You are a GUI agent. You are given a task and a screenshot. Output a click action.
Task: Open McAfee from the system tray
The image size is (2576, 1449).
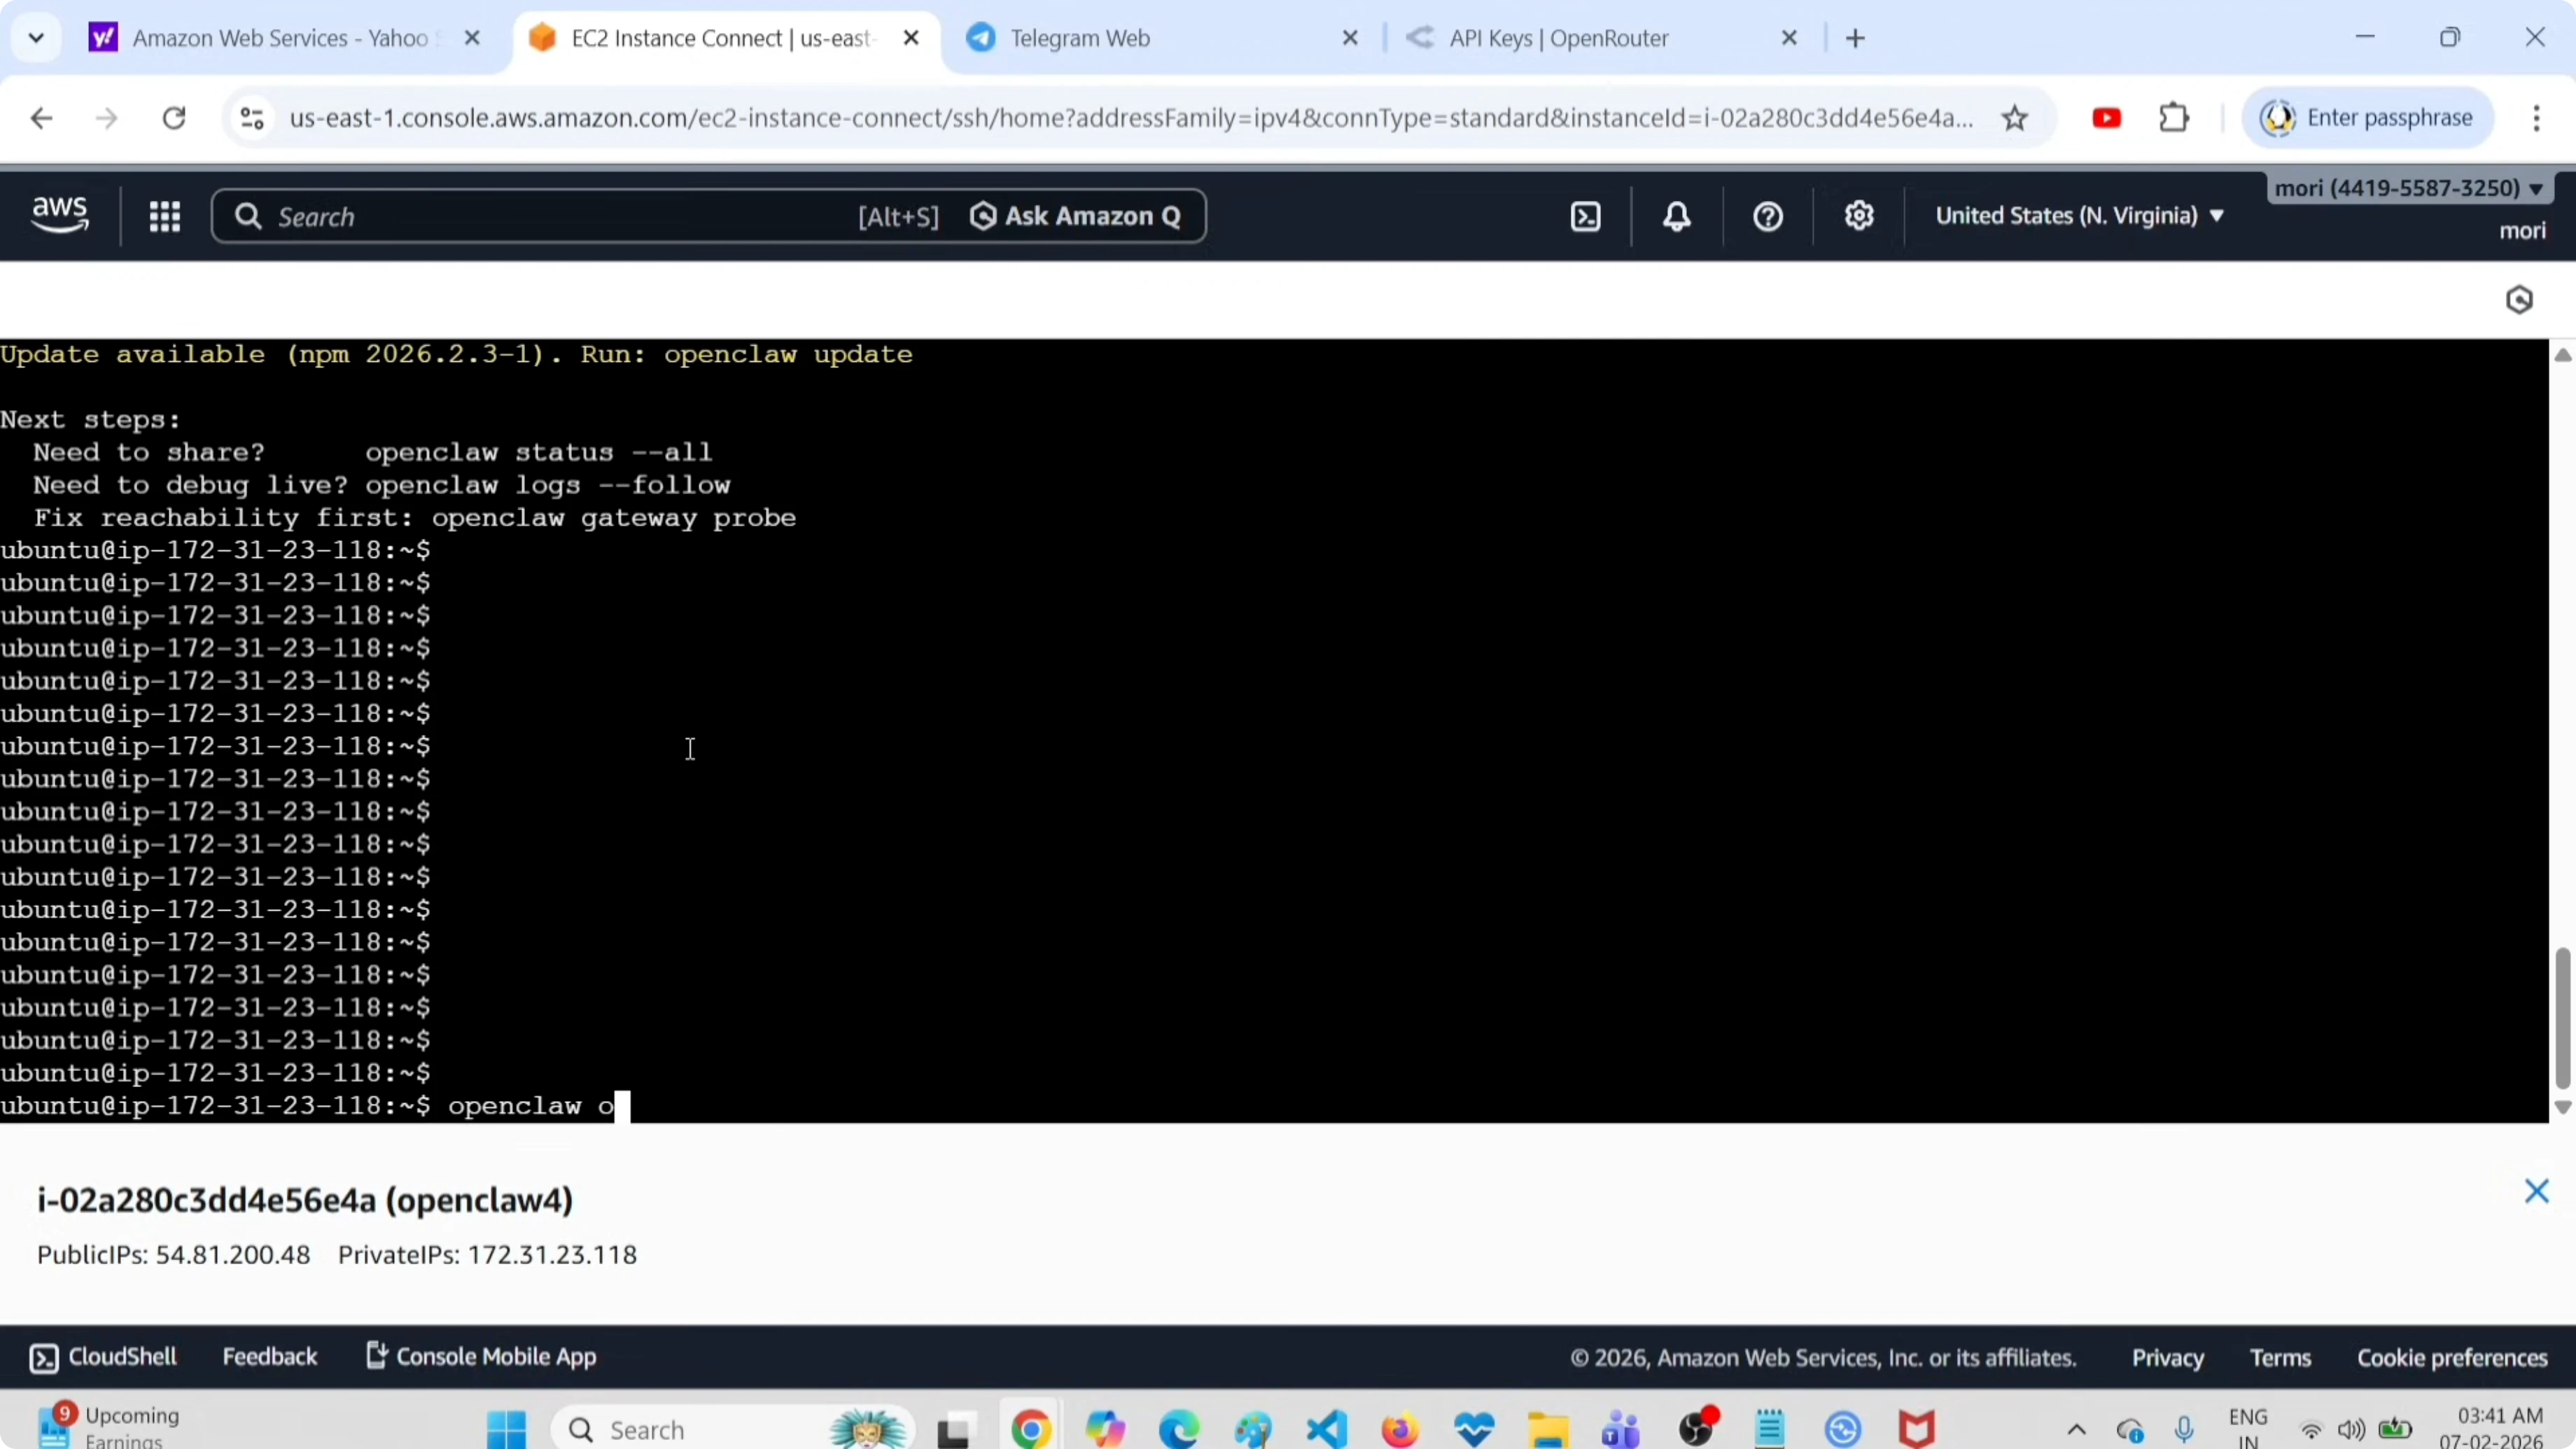(1916, 1428)
